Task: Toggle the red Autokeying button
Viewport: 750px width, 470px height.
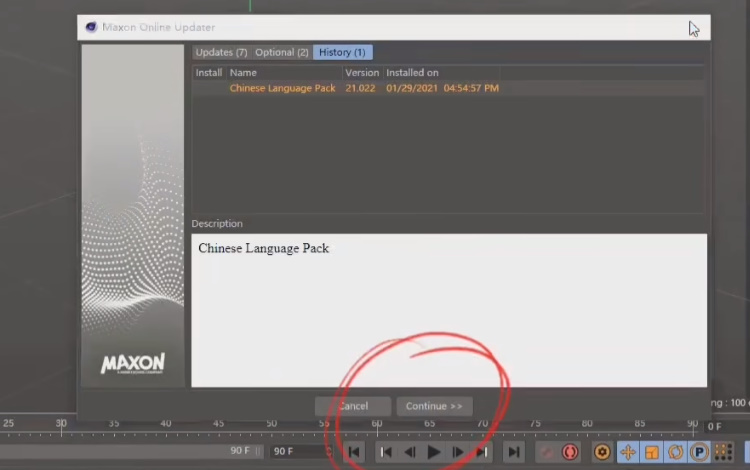Action: coord(570,452)
